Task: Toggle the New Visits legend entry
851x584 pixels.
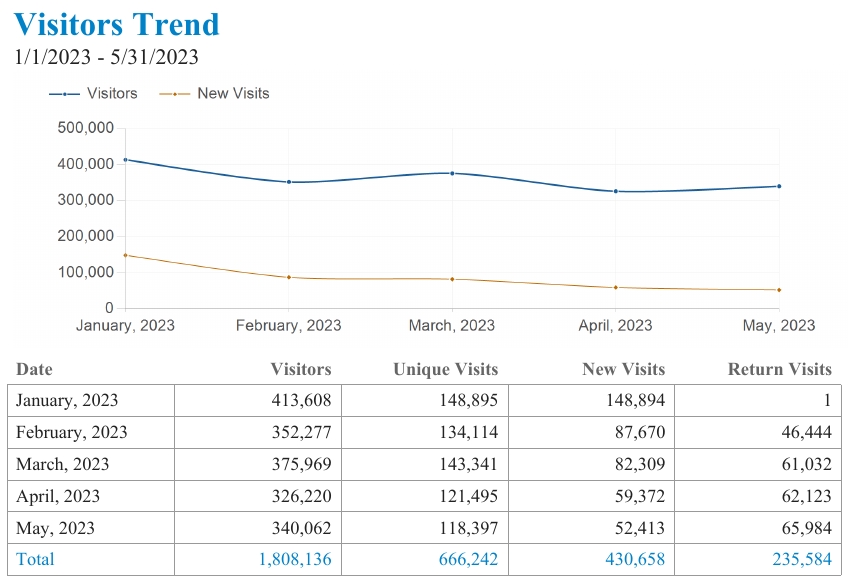Action: tap(214, 93)
